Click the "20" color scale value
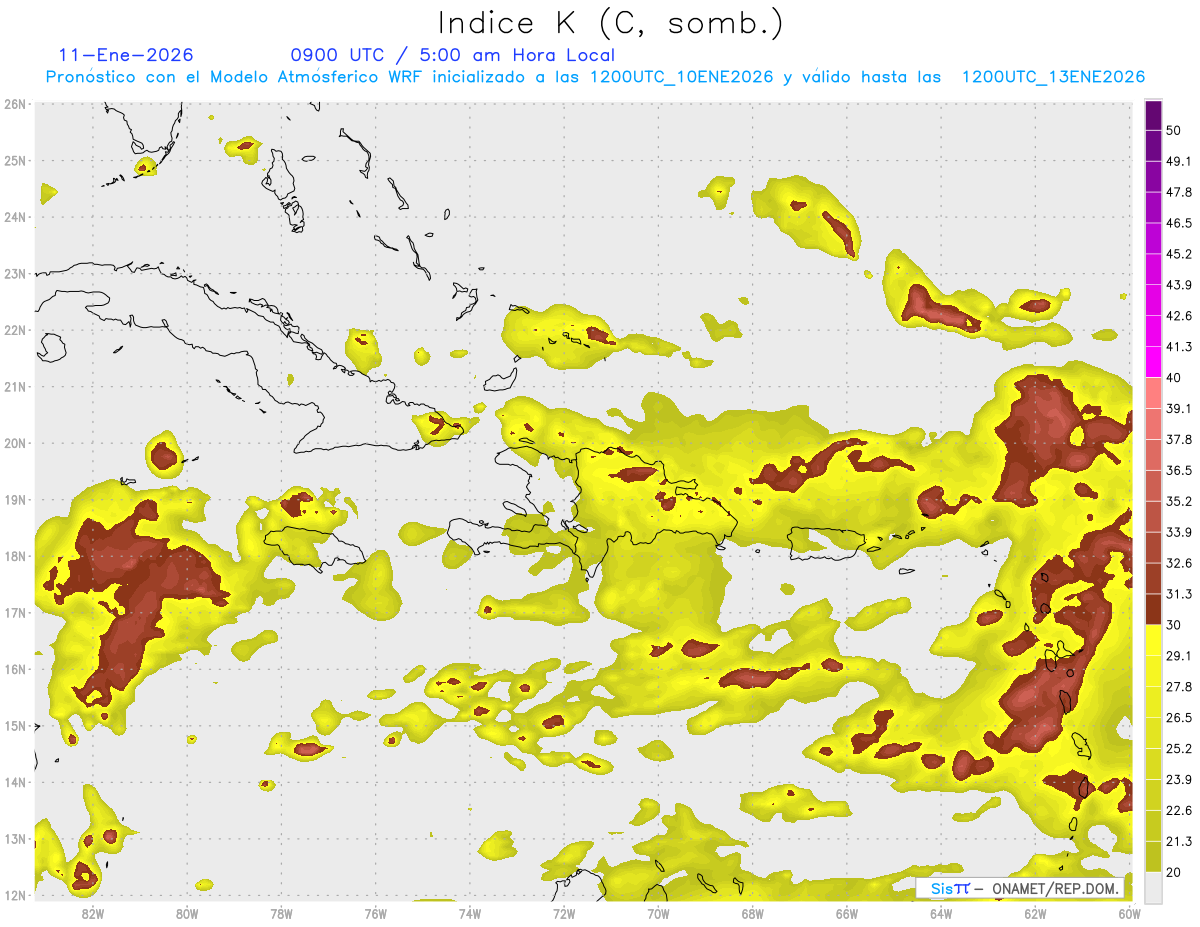 click(x=1174, y=872)
